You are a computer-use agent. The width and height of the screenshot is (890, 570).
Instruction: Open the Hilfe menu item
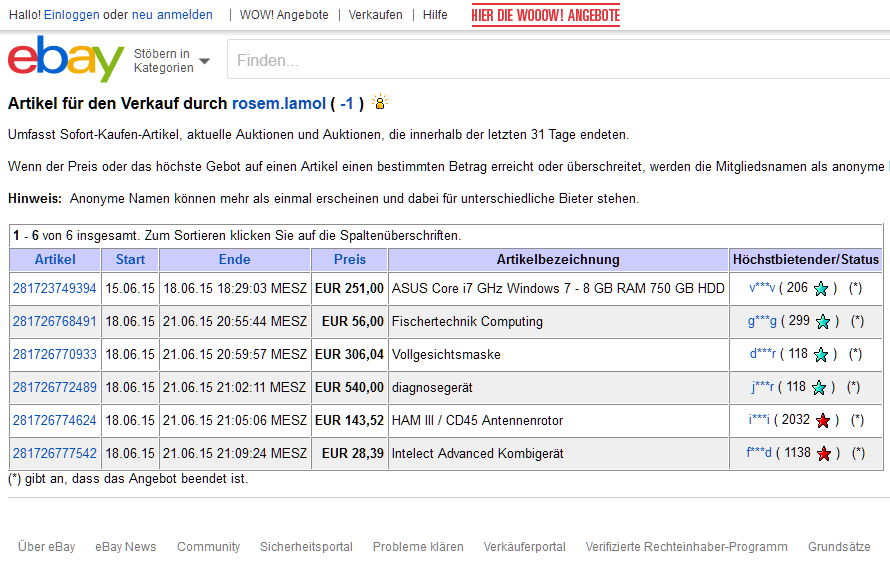(435, 15)
